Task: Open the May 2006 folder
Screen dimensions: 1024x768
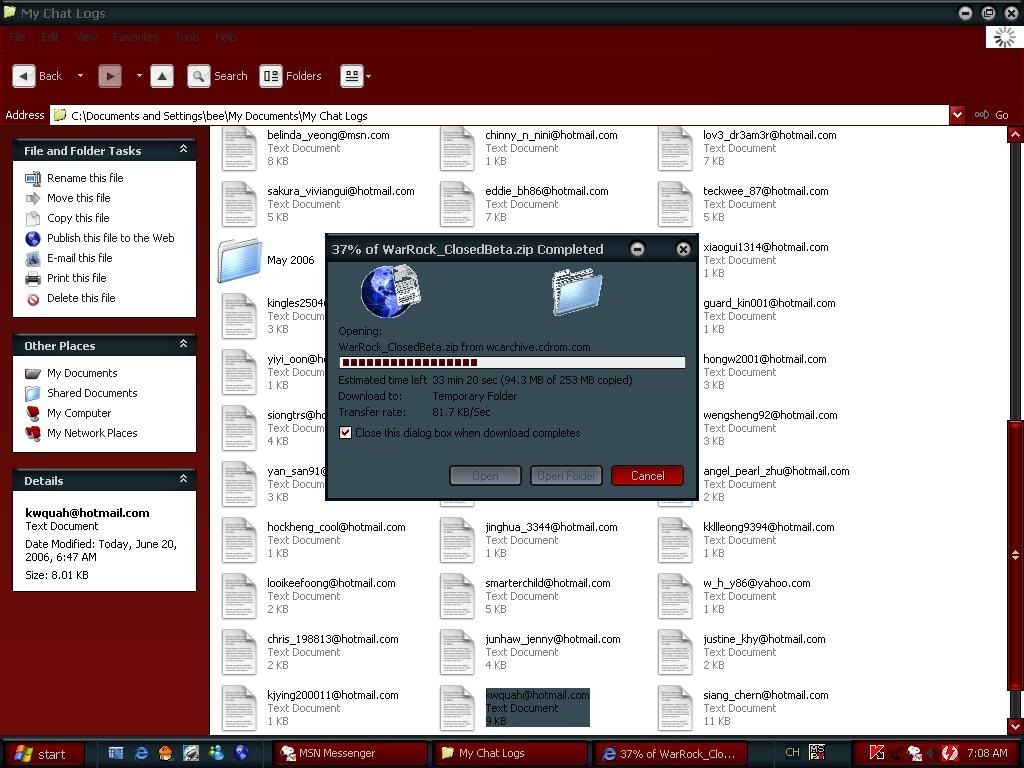Action: click(241, 260)
